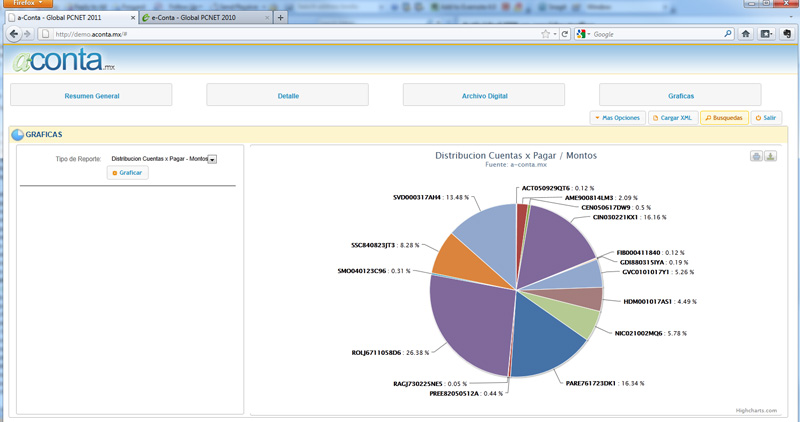Image resolution: width=800 pixels, height=422 pixels.
Task: Select the ROLJ671105BD6 26.38% pie slice
Action: 469,324
